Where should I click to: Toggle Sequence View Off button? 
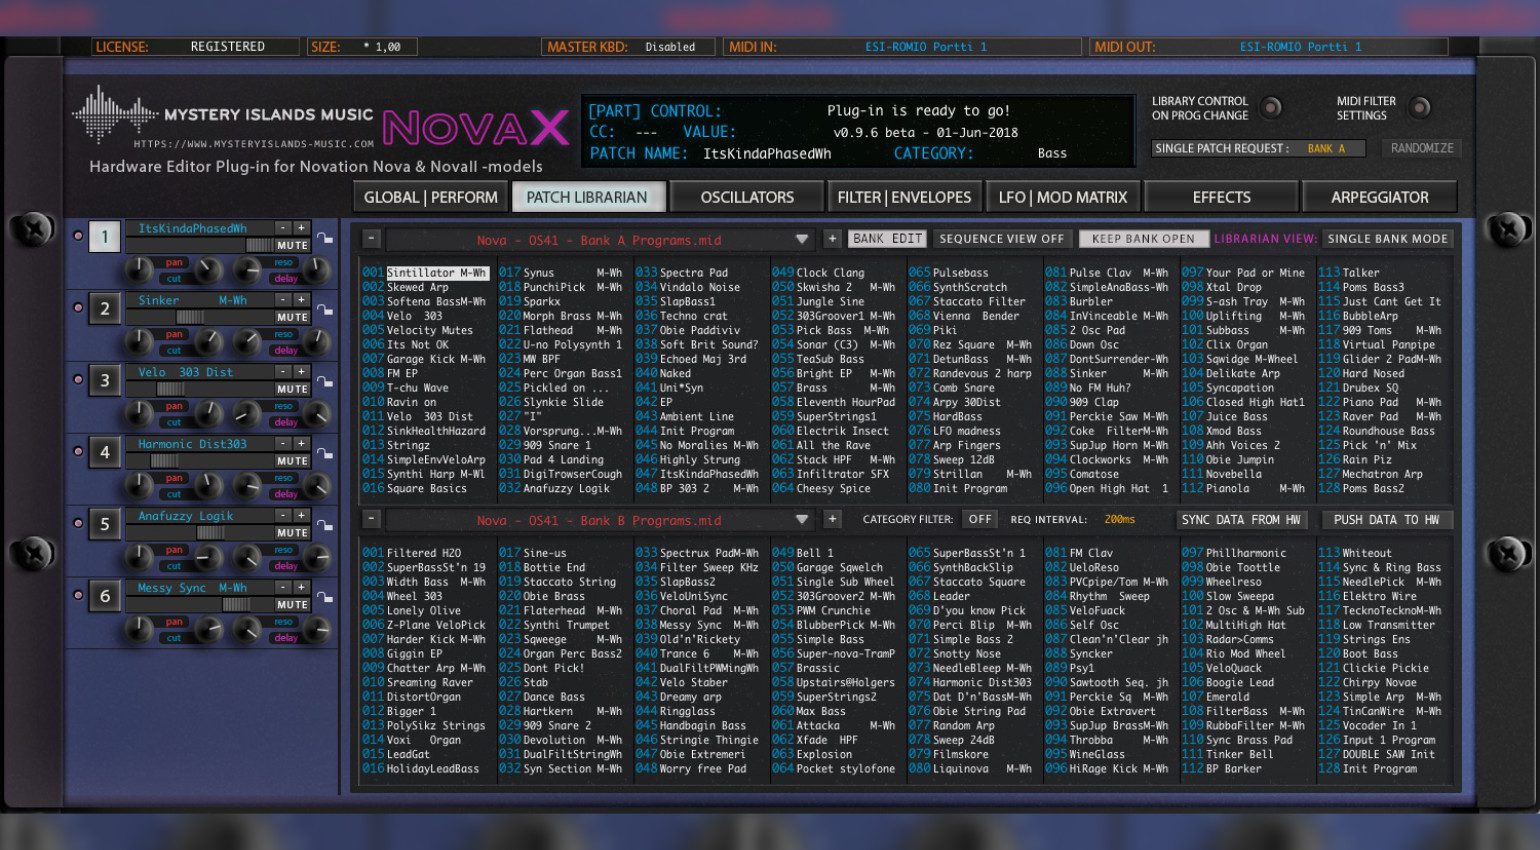tap(1001, 239)
